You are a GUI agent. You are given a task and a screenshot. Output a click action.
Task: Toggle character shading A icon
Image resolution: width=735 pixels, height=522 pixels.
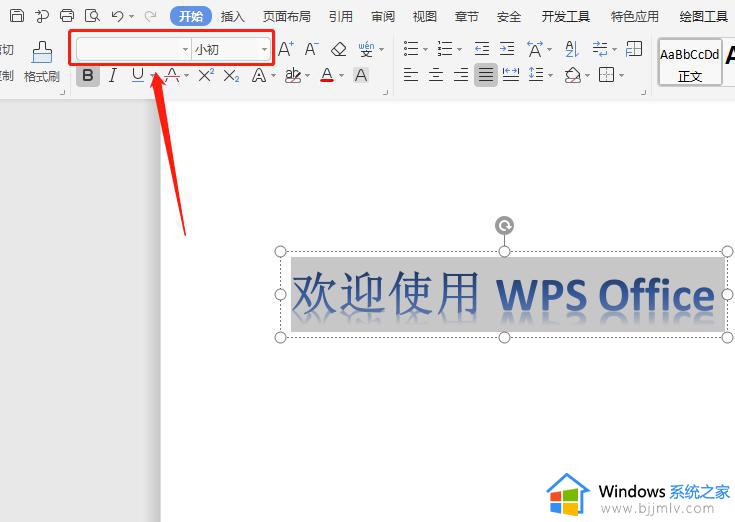click(360, 75)
